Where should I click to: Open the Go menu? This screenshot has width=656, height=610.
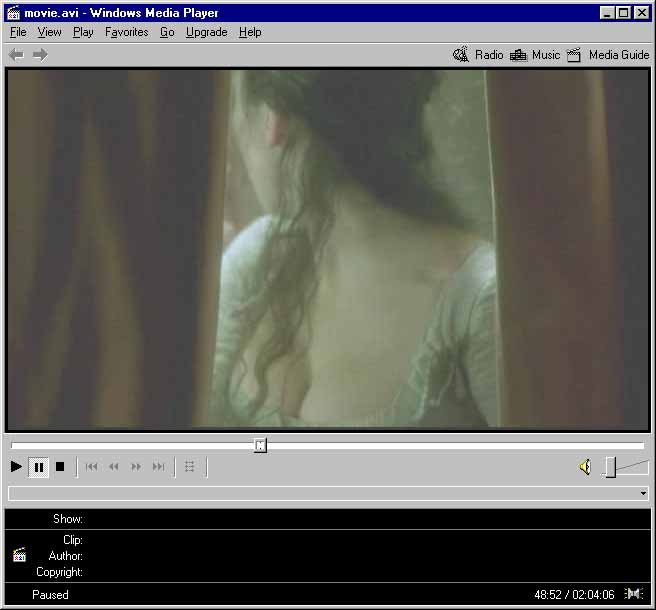tap(167, 32)
